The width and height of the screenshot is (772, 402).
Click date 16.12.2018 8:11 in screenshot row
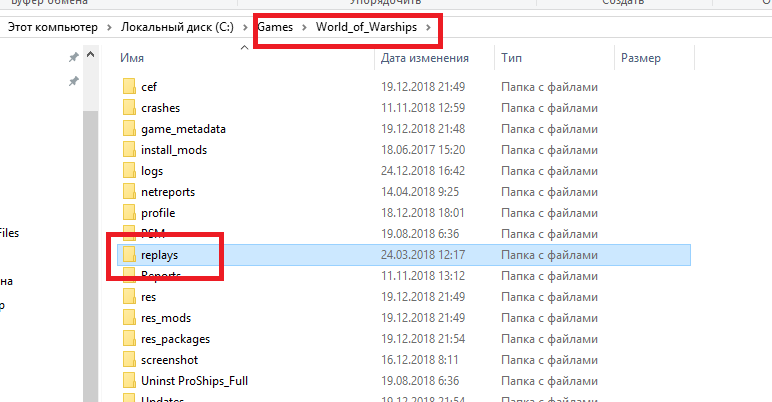point(419,360)
